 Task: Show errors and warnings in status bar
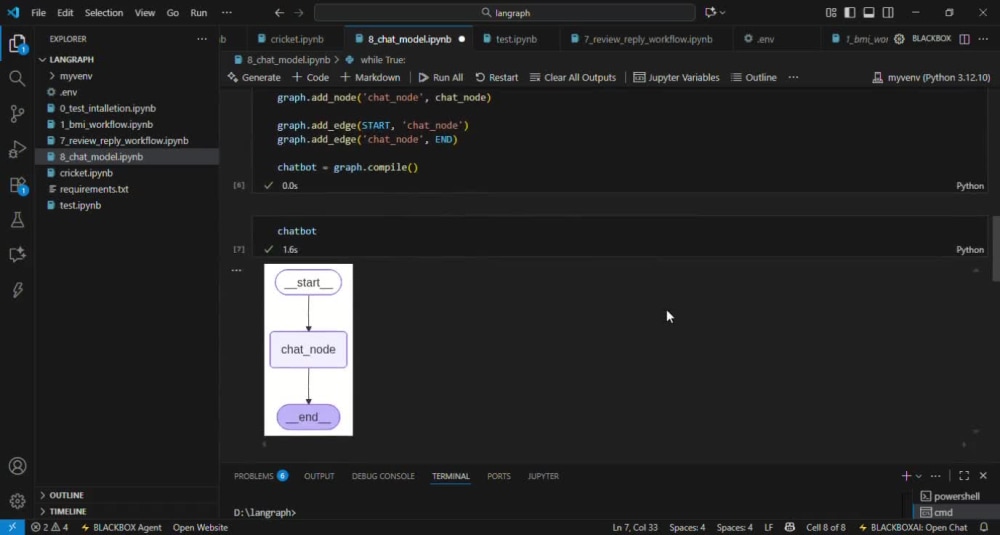coord(49,527)
